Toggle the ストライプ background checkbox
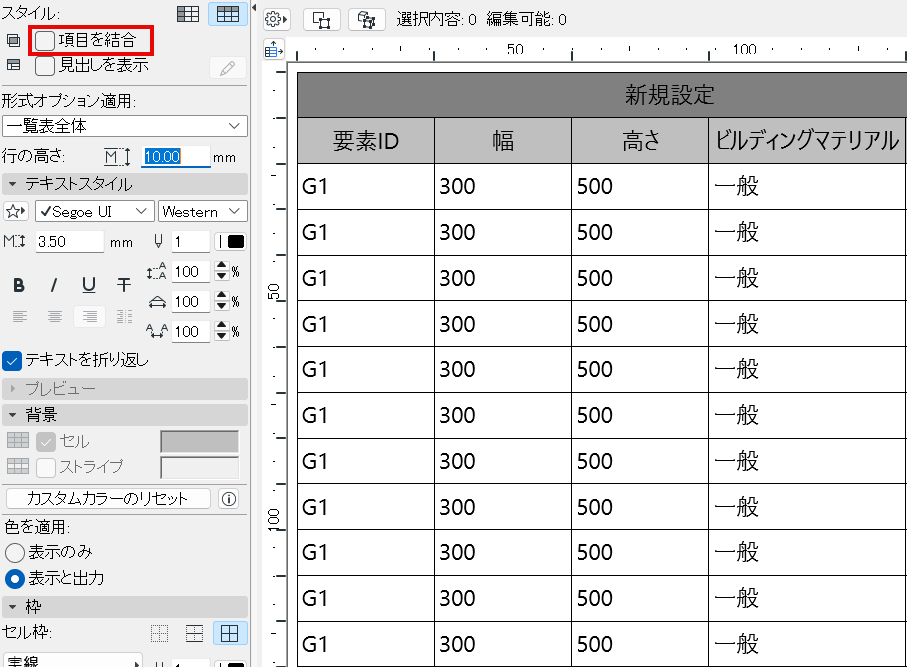 46,467
